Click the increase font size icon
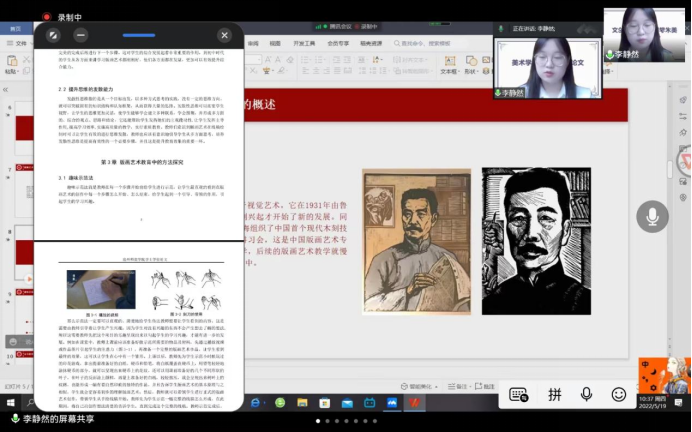 pyautogui.click(x=267, y=60)
